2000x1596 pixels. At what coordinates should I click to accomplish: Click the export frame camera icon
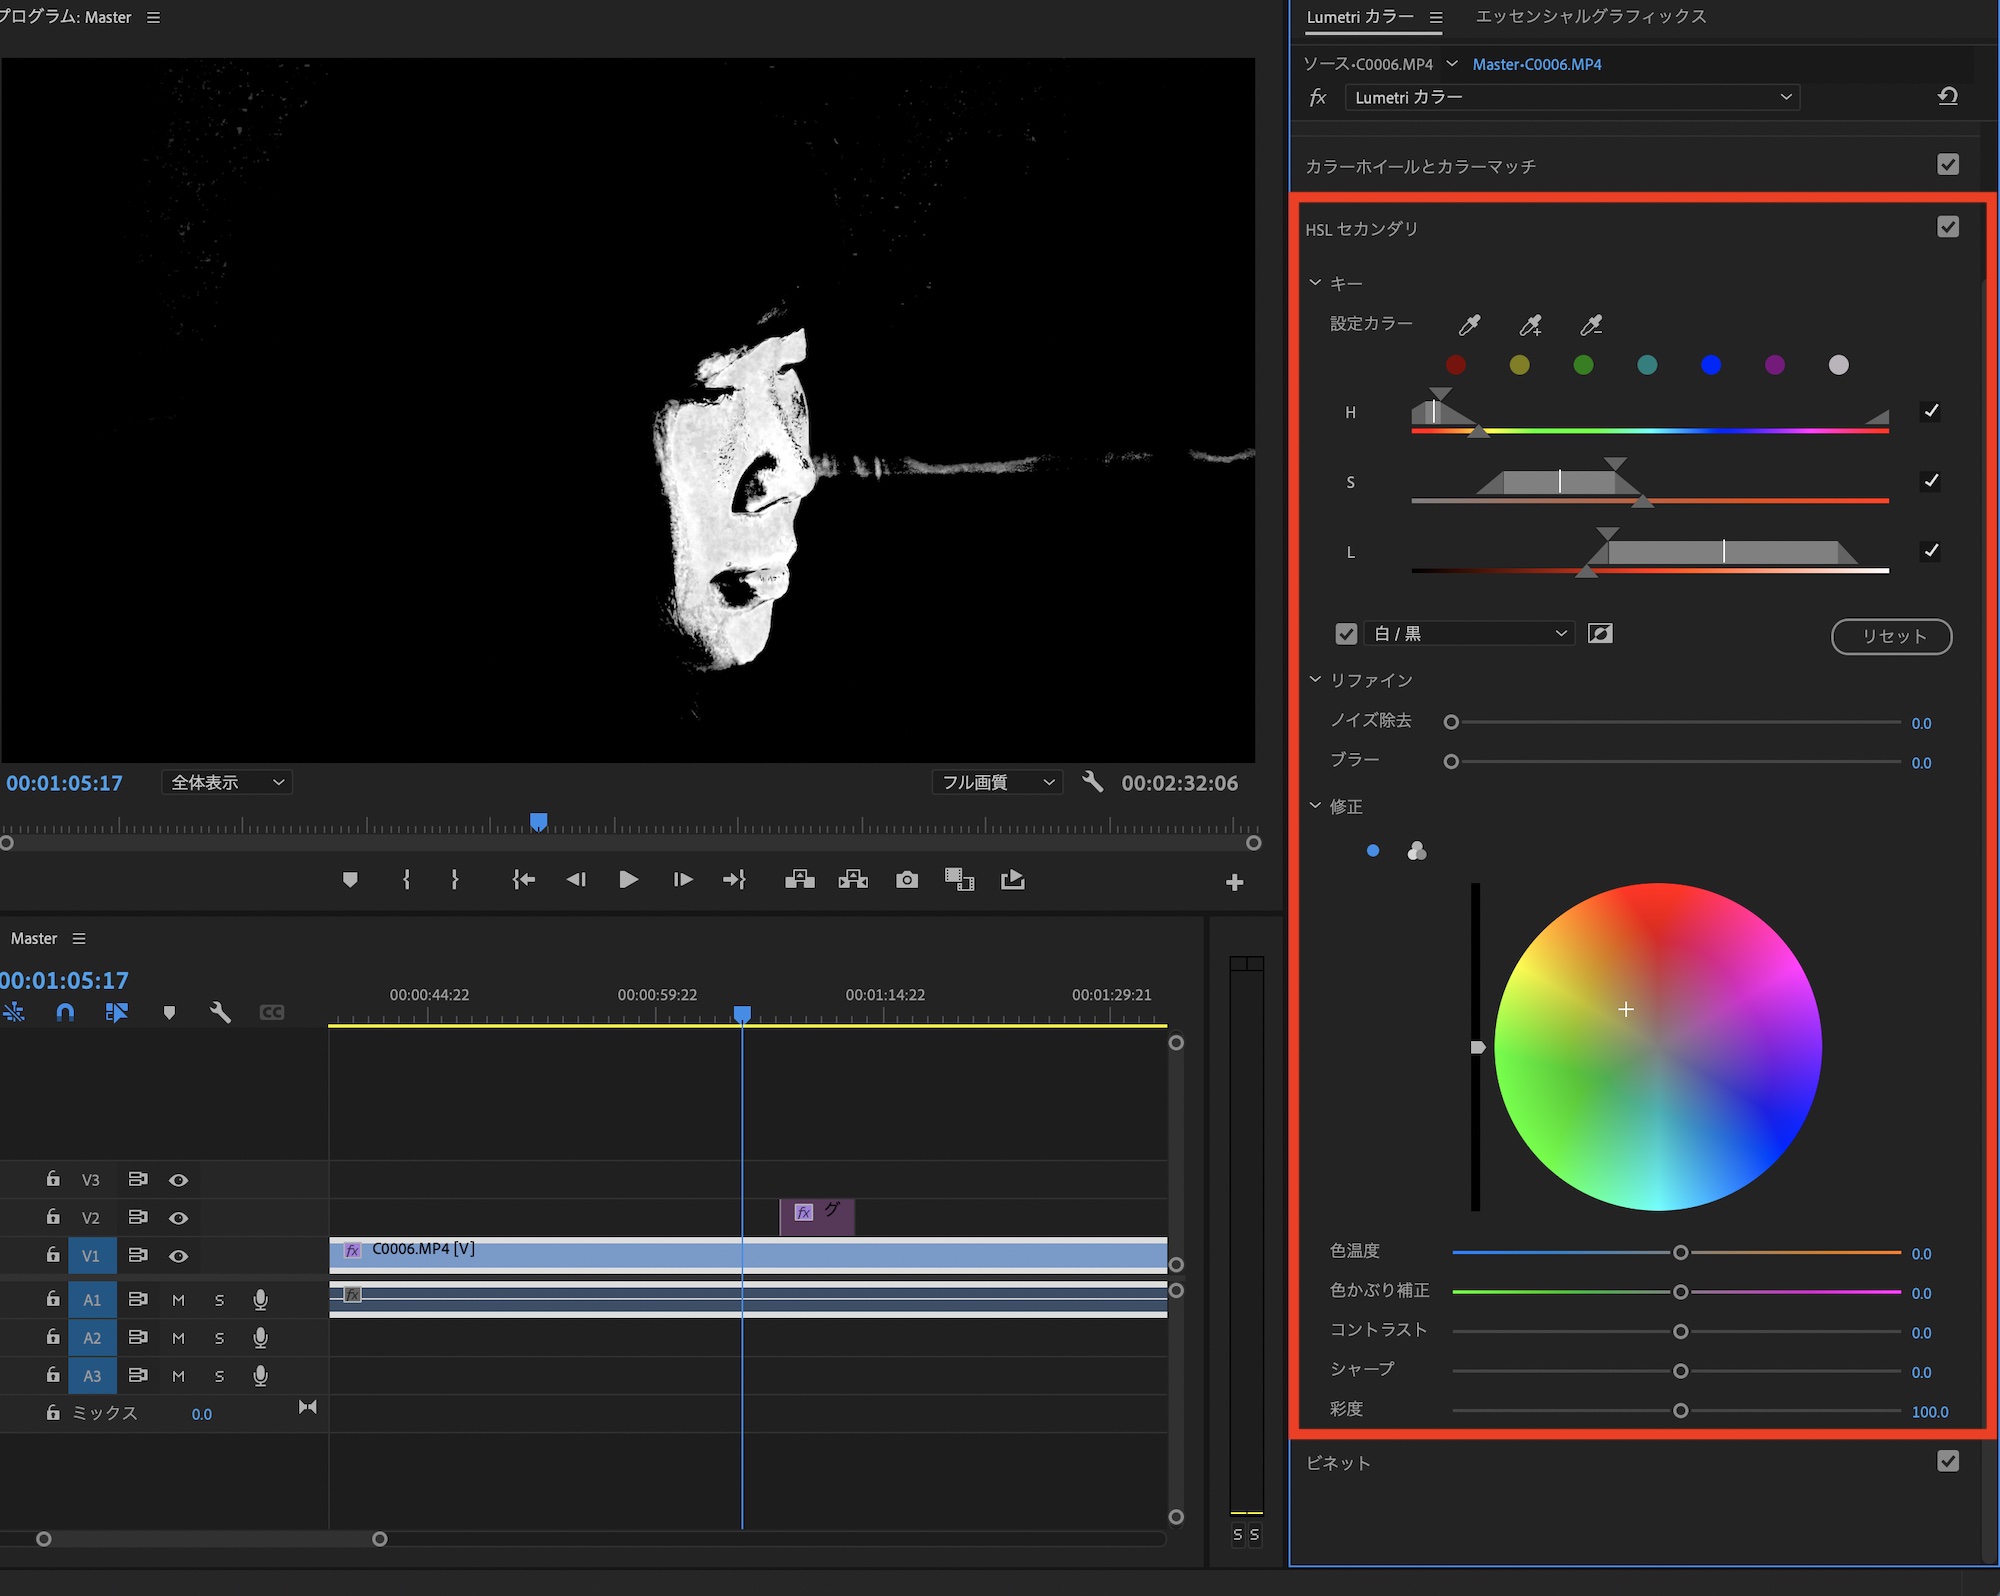[x=907, y=880]
